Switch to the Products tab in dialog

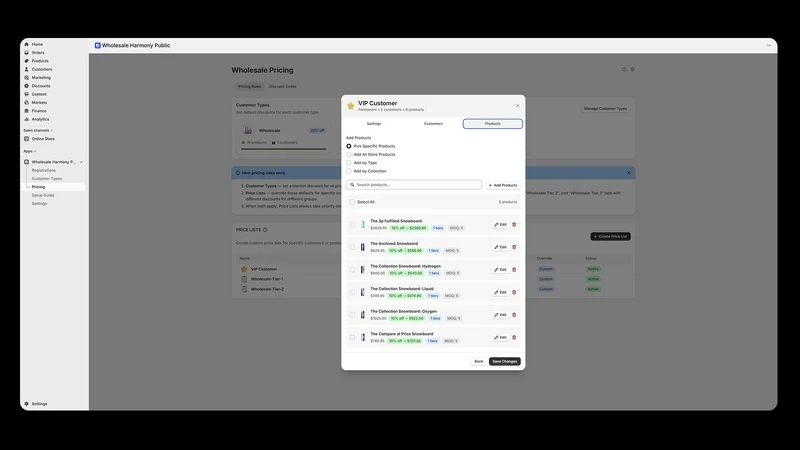pos(493,124)
